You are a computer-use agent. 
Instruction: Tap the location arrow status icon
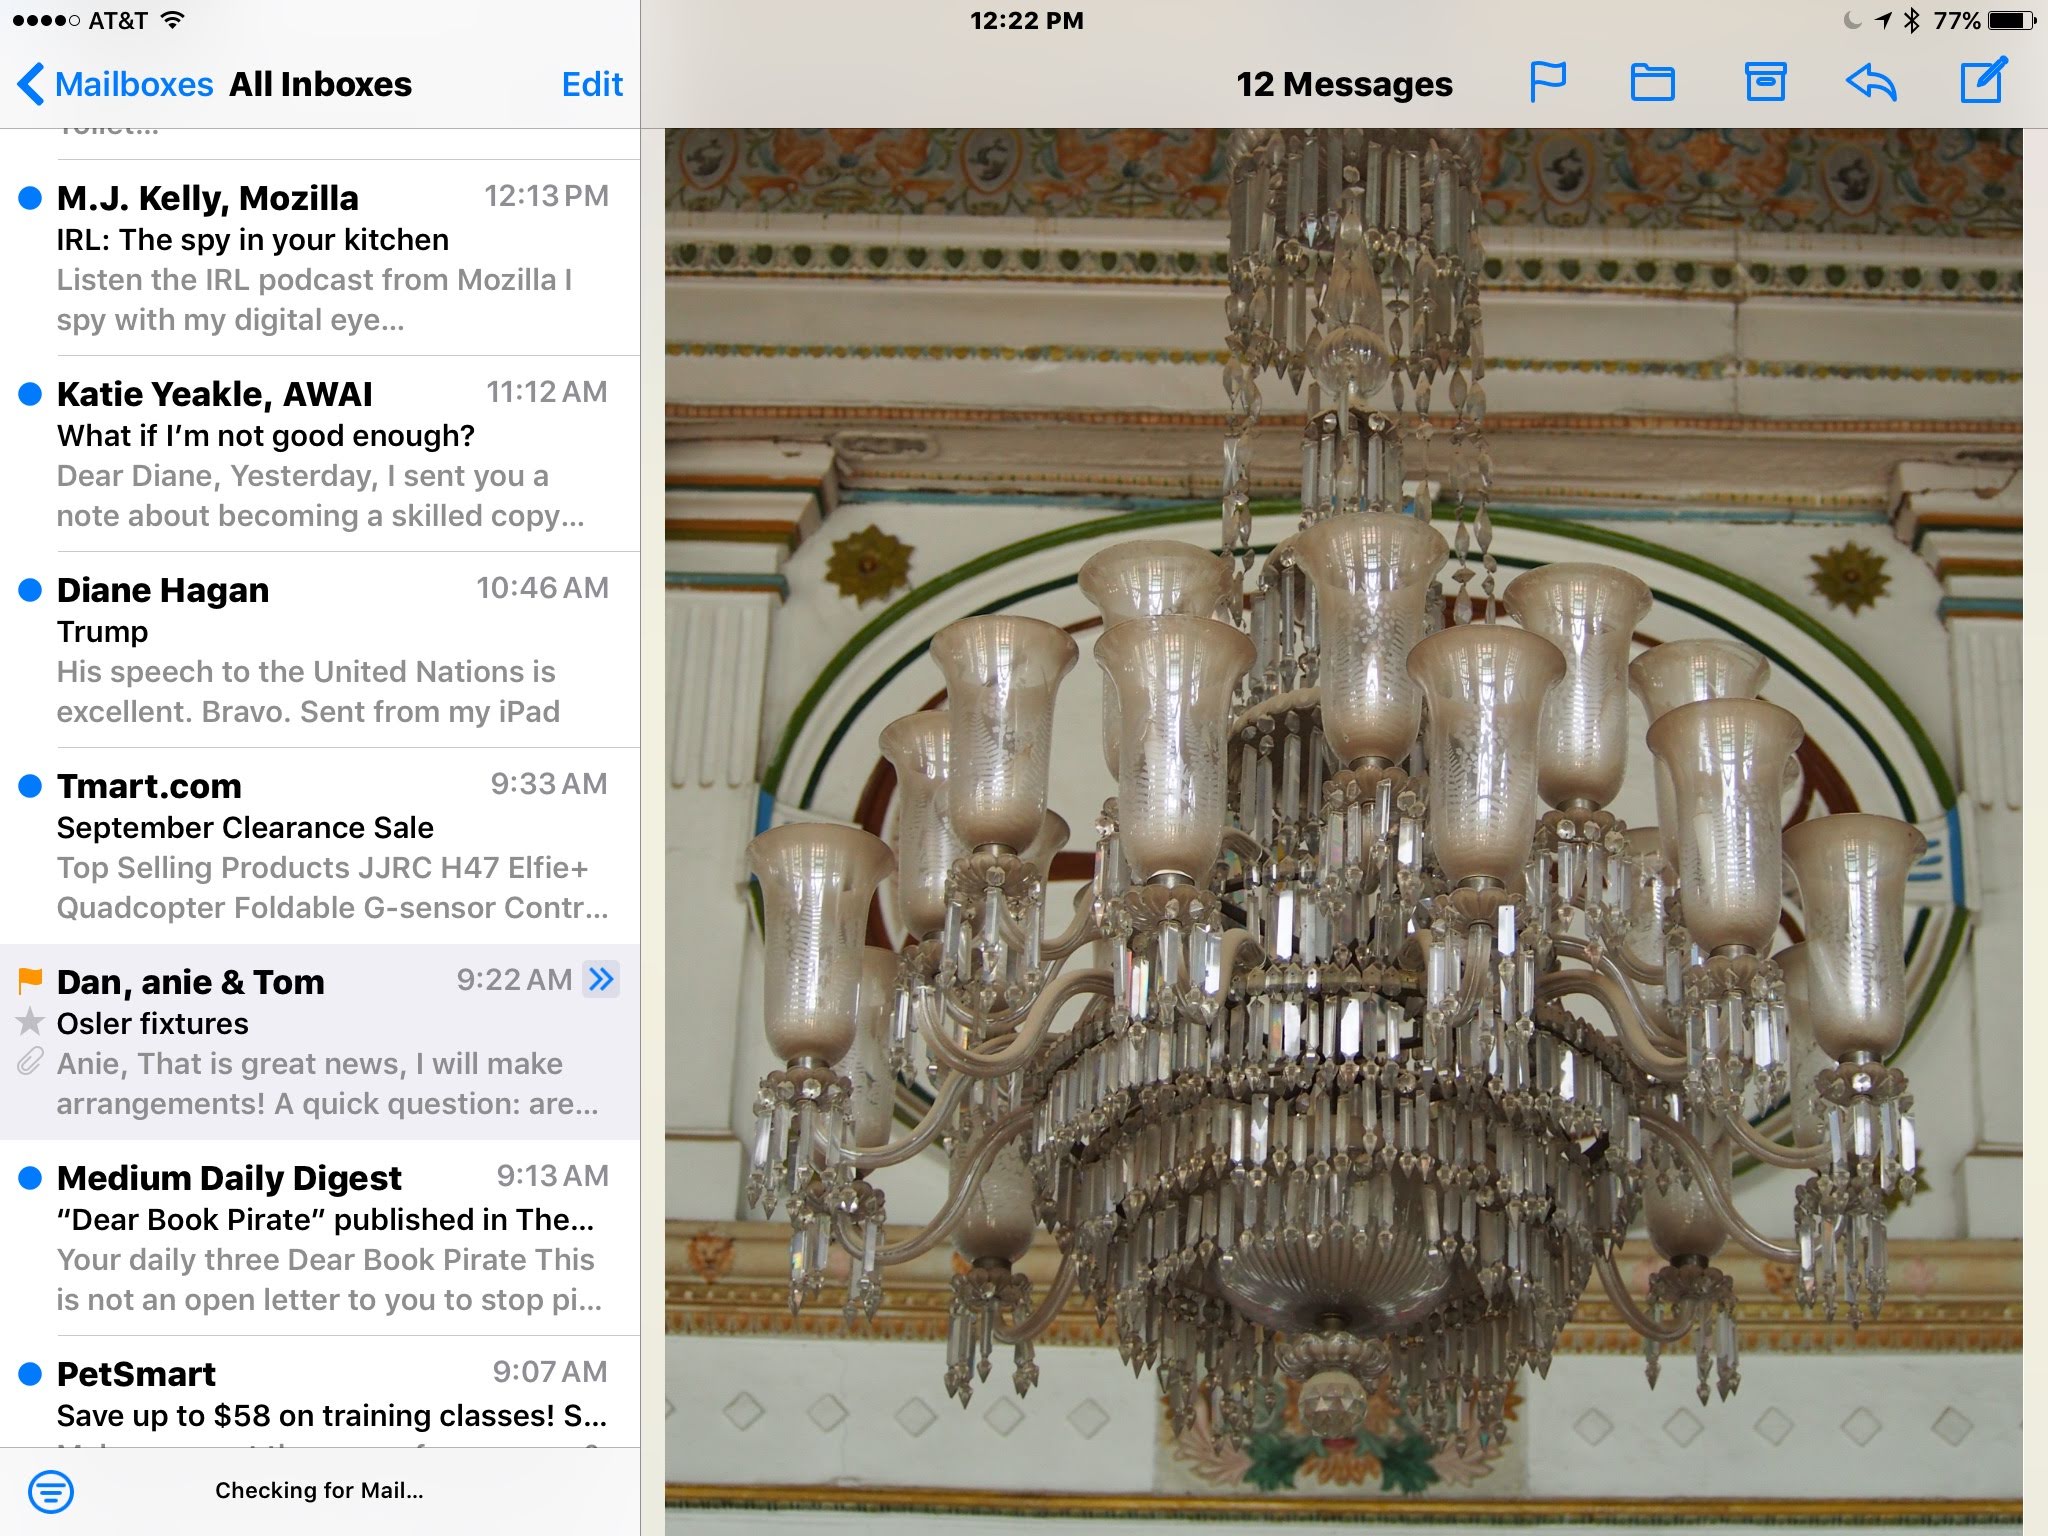pos(1884,20)
